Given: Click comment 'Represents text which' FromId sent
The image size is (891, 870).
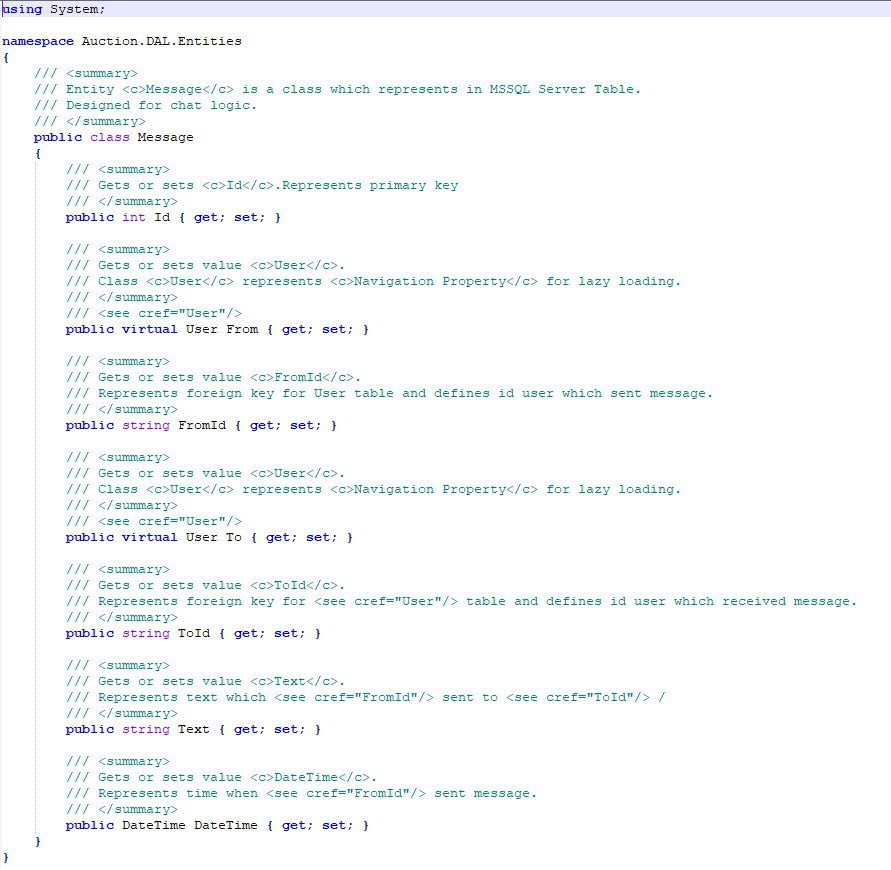Looking at the screenshot, I should coord(365,697).
